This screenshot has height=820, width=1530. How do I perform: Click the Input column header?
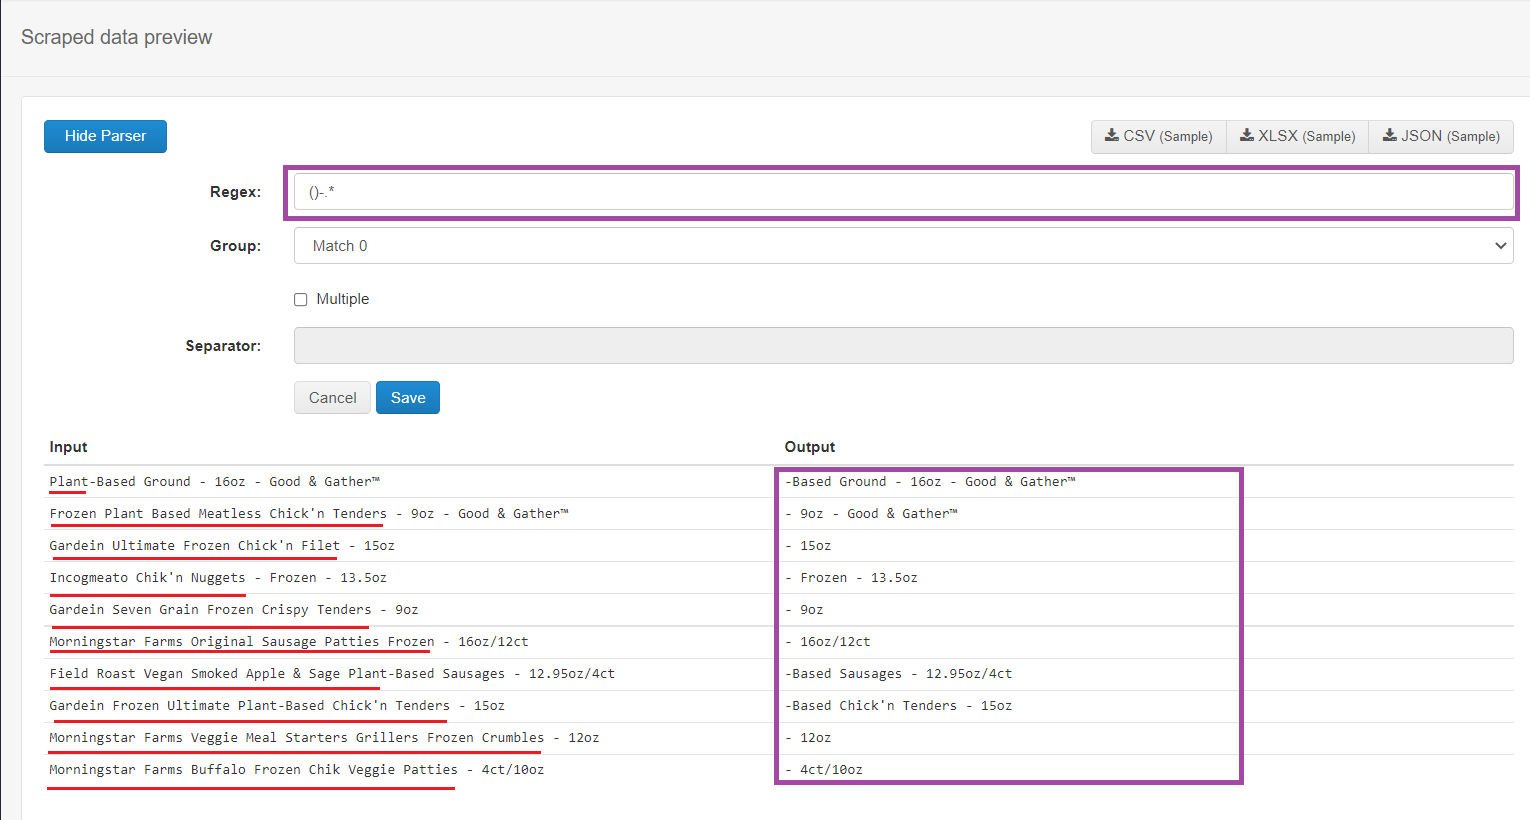68,447
